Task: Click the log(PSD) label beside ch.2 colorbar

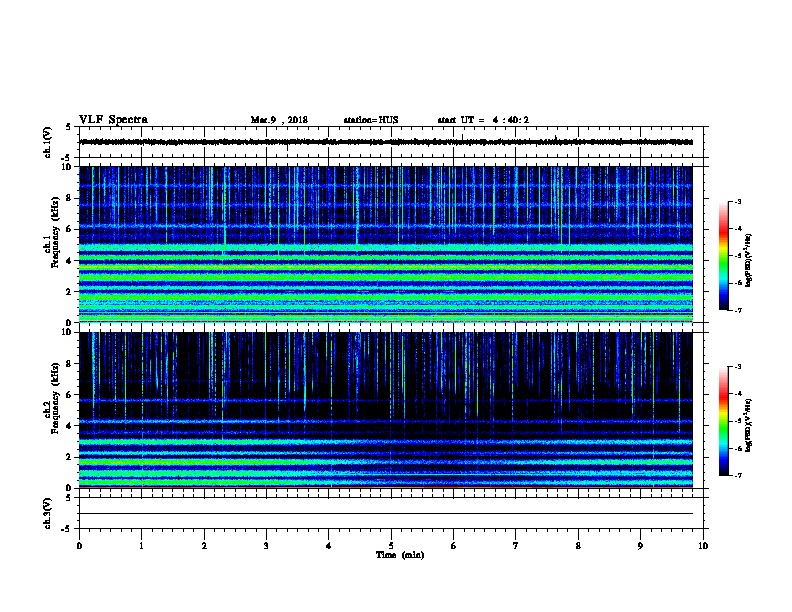Action: pos(748,425)
